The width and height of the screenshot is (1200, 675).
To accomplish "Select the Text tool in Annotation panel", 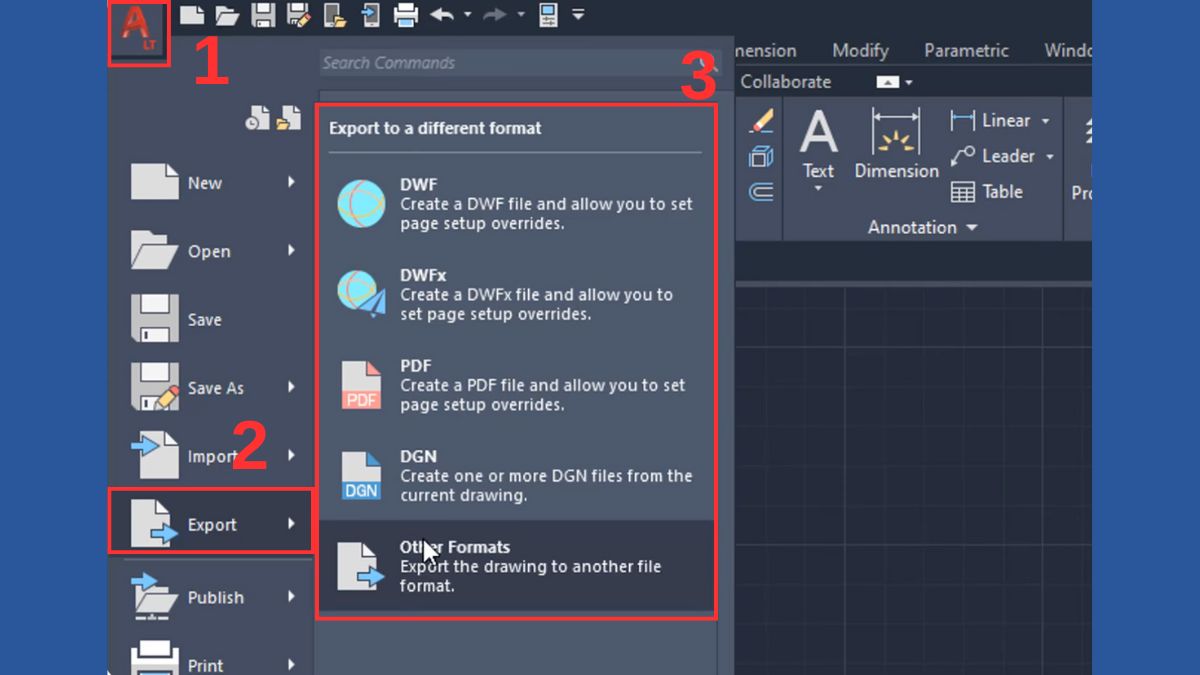I will point(818,144).
